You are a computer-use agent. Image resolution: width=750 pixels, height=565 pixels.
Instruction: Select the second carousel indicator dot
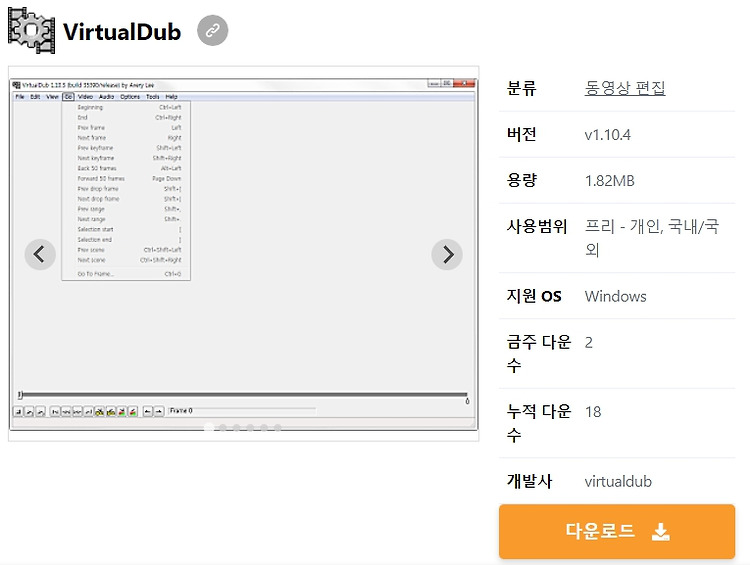(223, 427)
